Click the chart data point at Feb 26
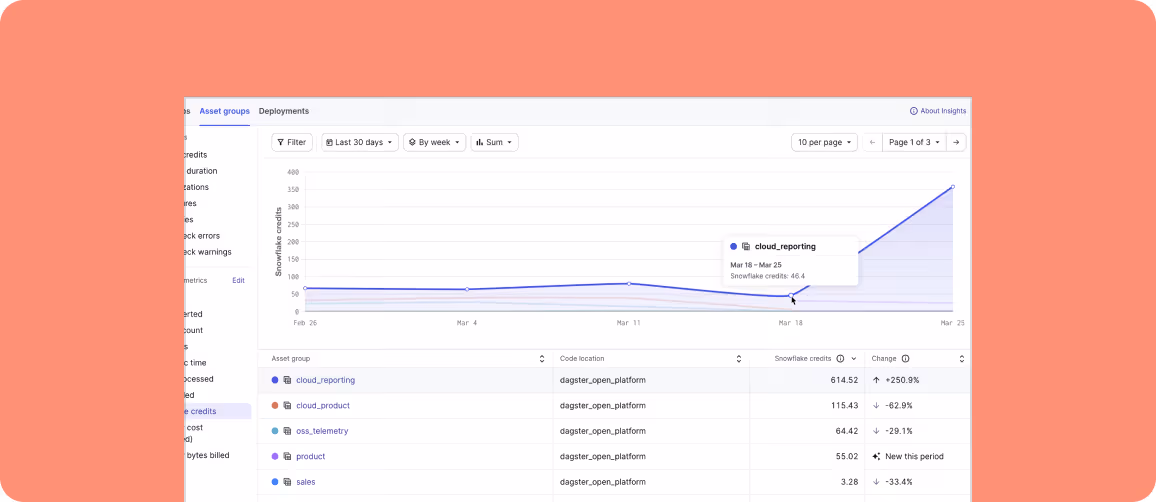This screenshot has height=502, width=1156. tap(305, 288)
